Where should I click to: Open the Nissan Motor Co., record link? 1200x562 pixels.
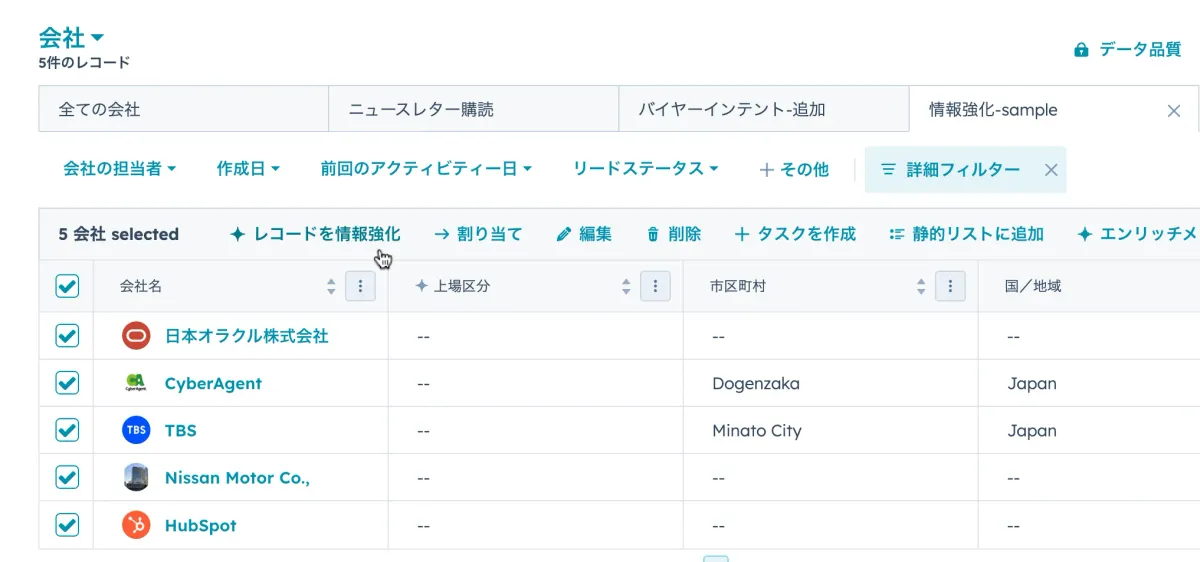coord(237,478)
